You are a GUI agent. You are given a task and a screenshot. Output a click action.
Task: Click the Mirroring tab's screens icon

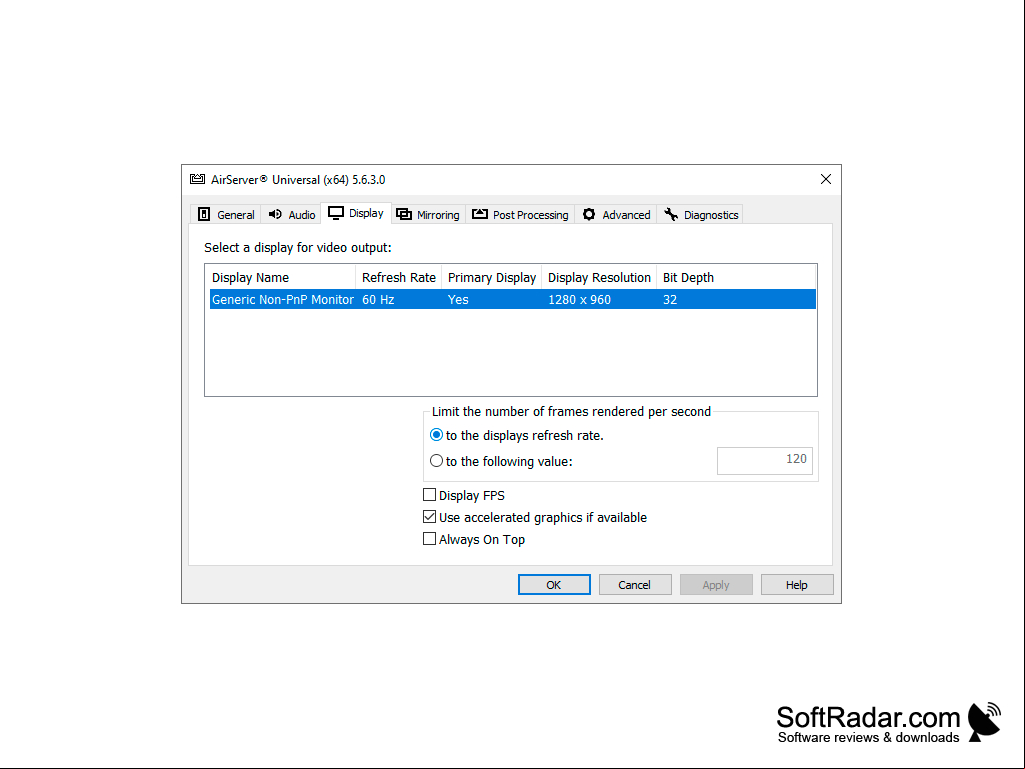(404, 214)
